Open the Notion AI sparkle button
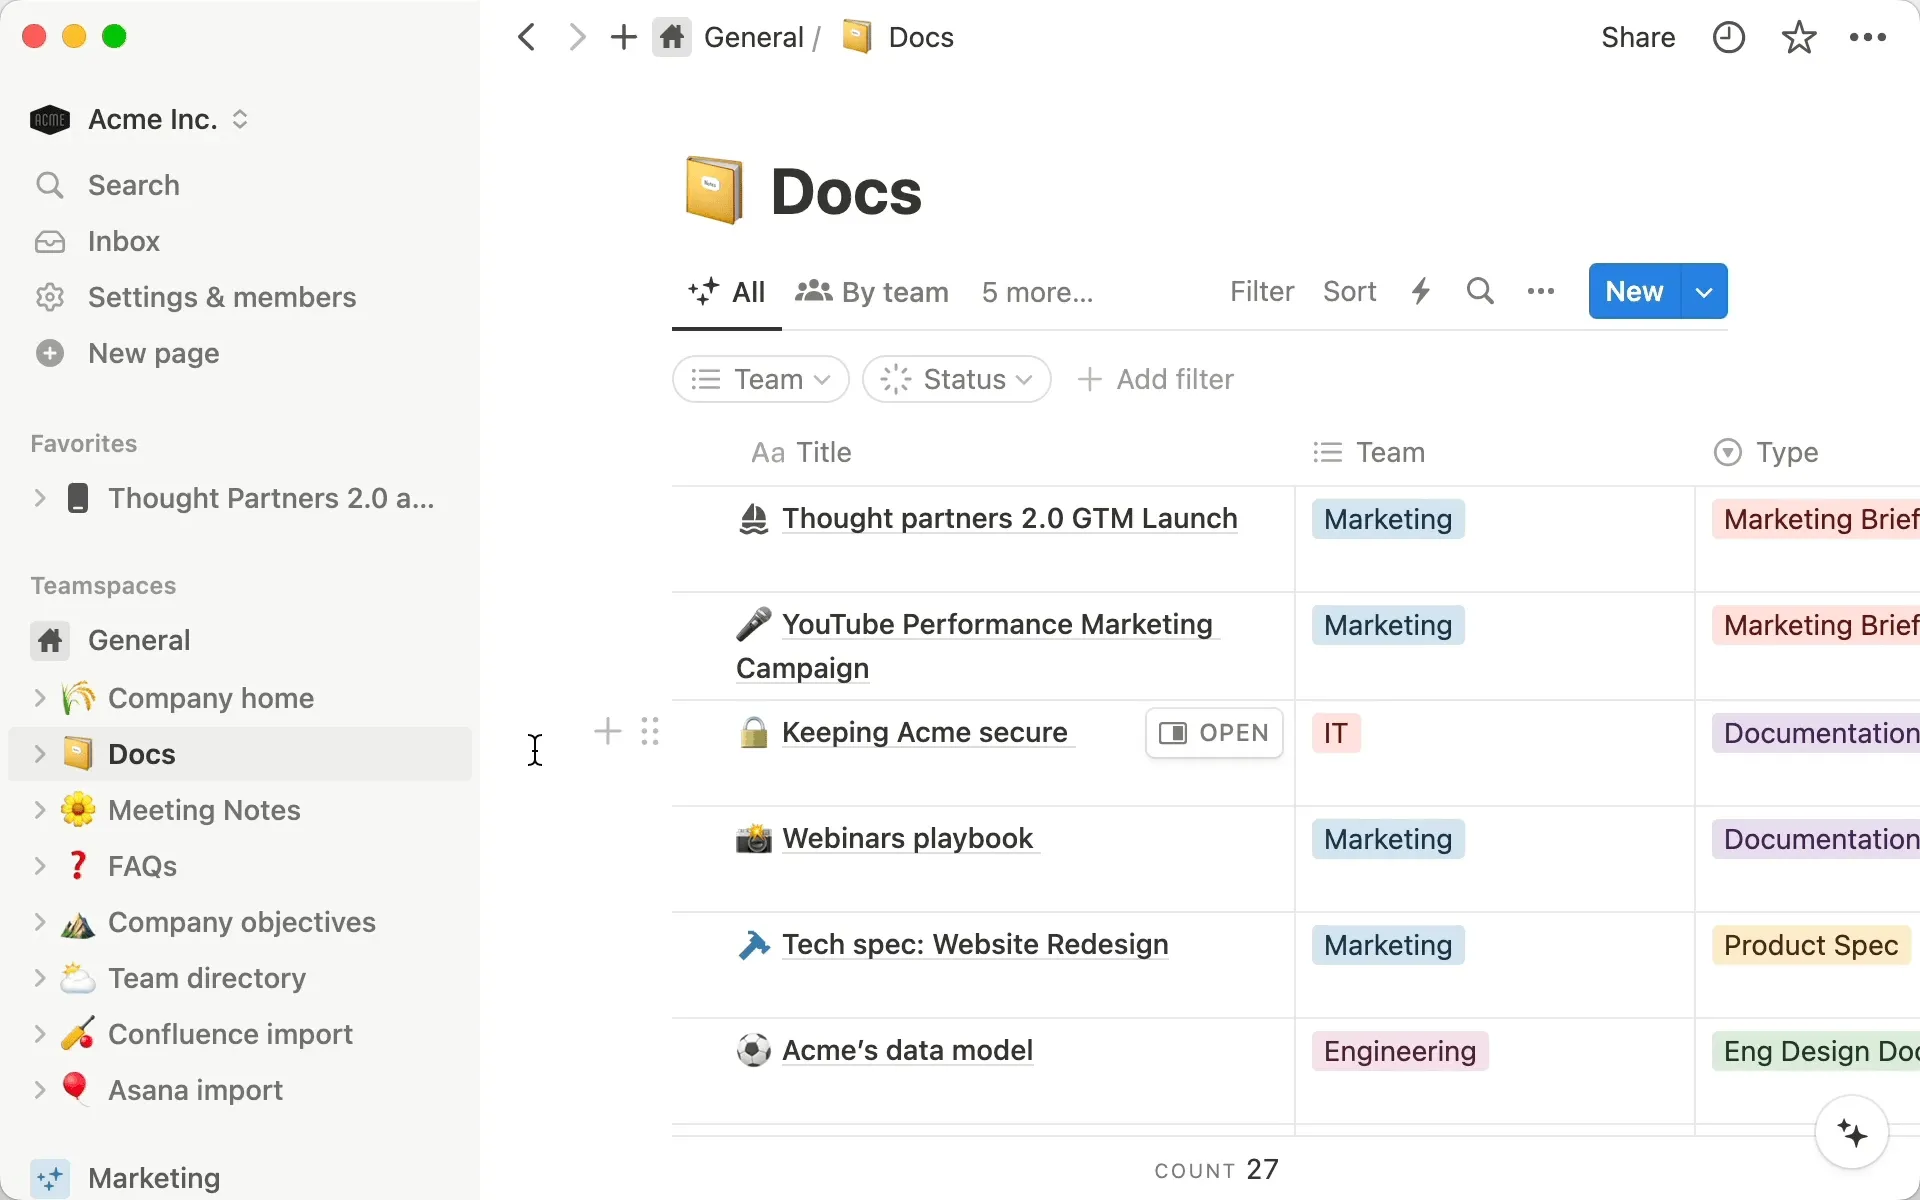 pos(1852,1133)
